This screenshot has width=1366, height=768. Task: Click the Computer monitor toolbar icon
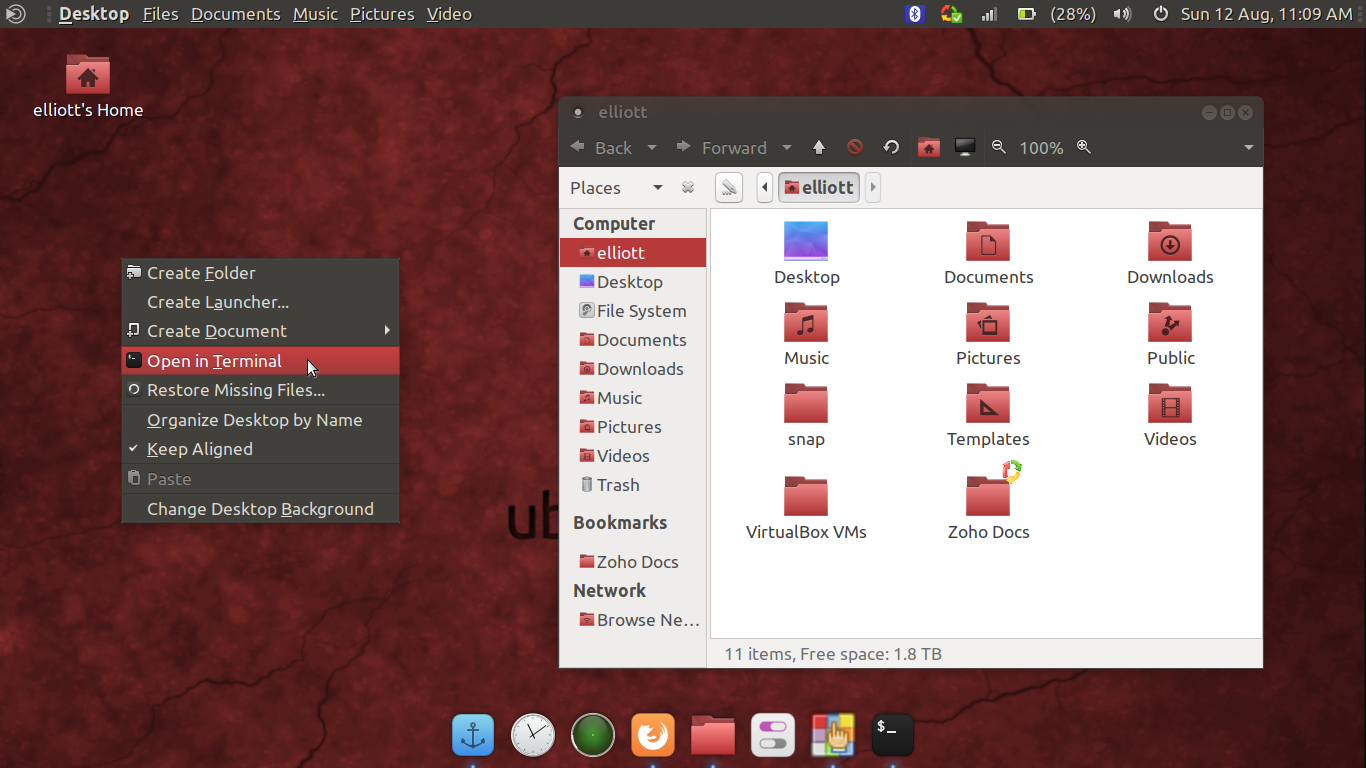click(x=965, y=147)
